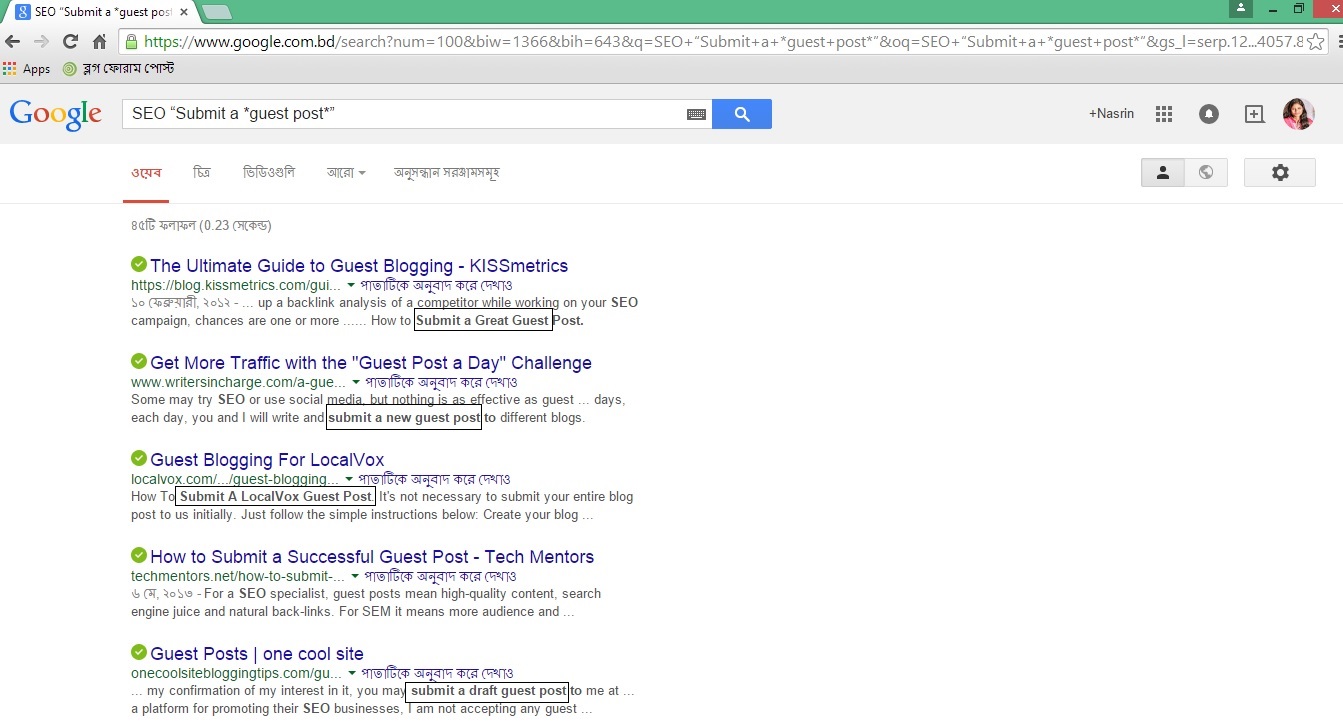The width and height of the screenshot is (1343, 725).
Task: Show Google notifications bell
Action: 1209,114
